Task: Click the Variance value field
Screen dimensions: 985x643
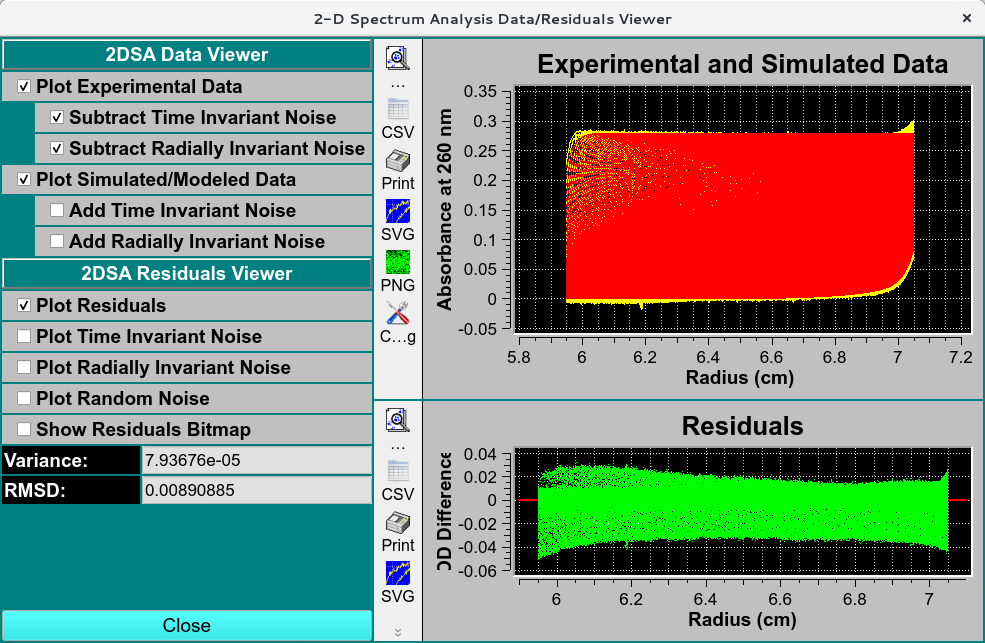Action: pos(256,460)
